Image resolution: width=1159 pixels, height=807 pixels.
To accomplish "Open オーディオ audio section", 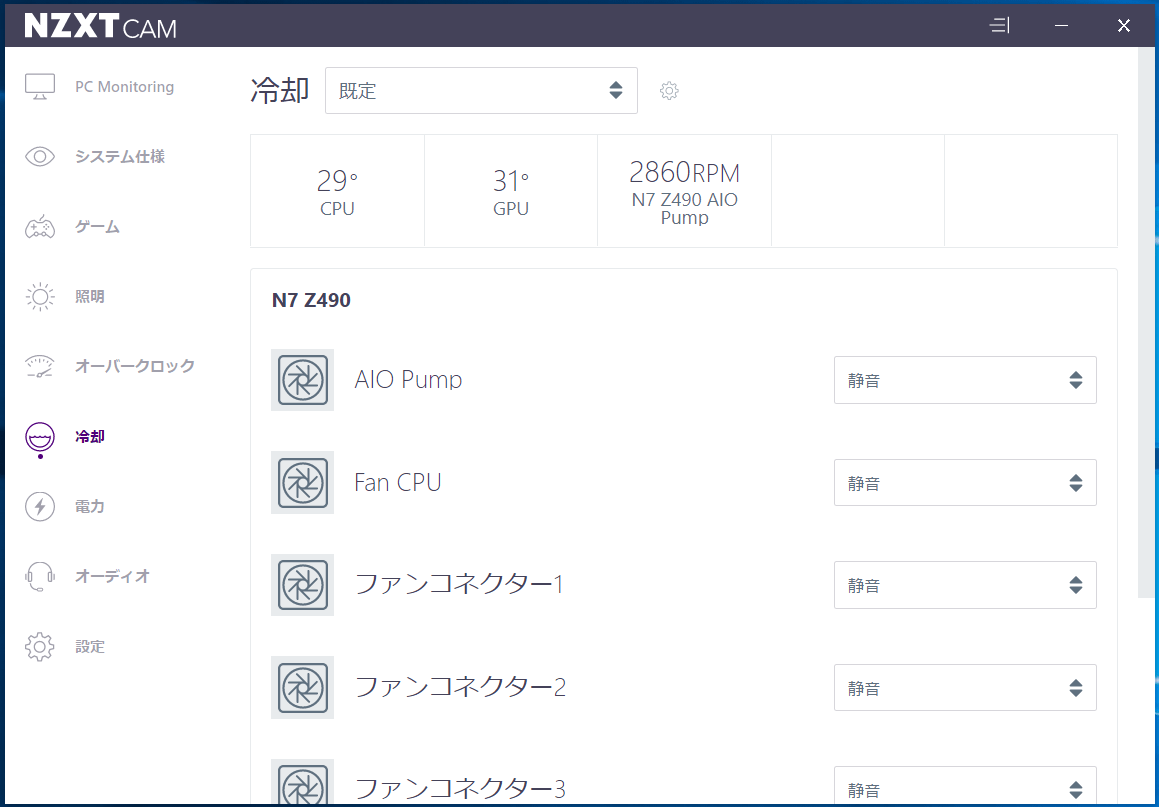I will (112, 576).
